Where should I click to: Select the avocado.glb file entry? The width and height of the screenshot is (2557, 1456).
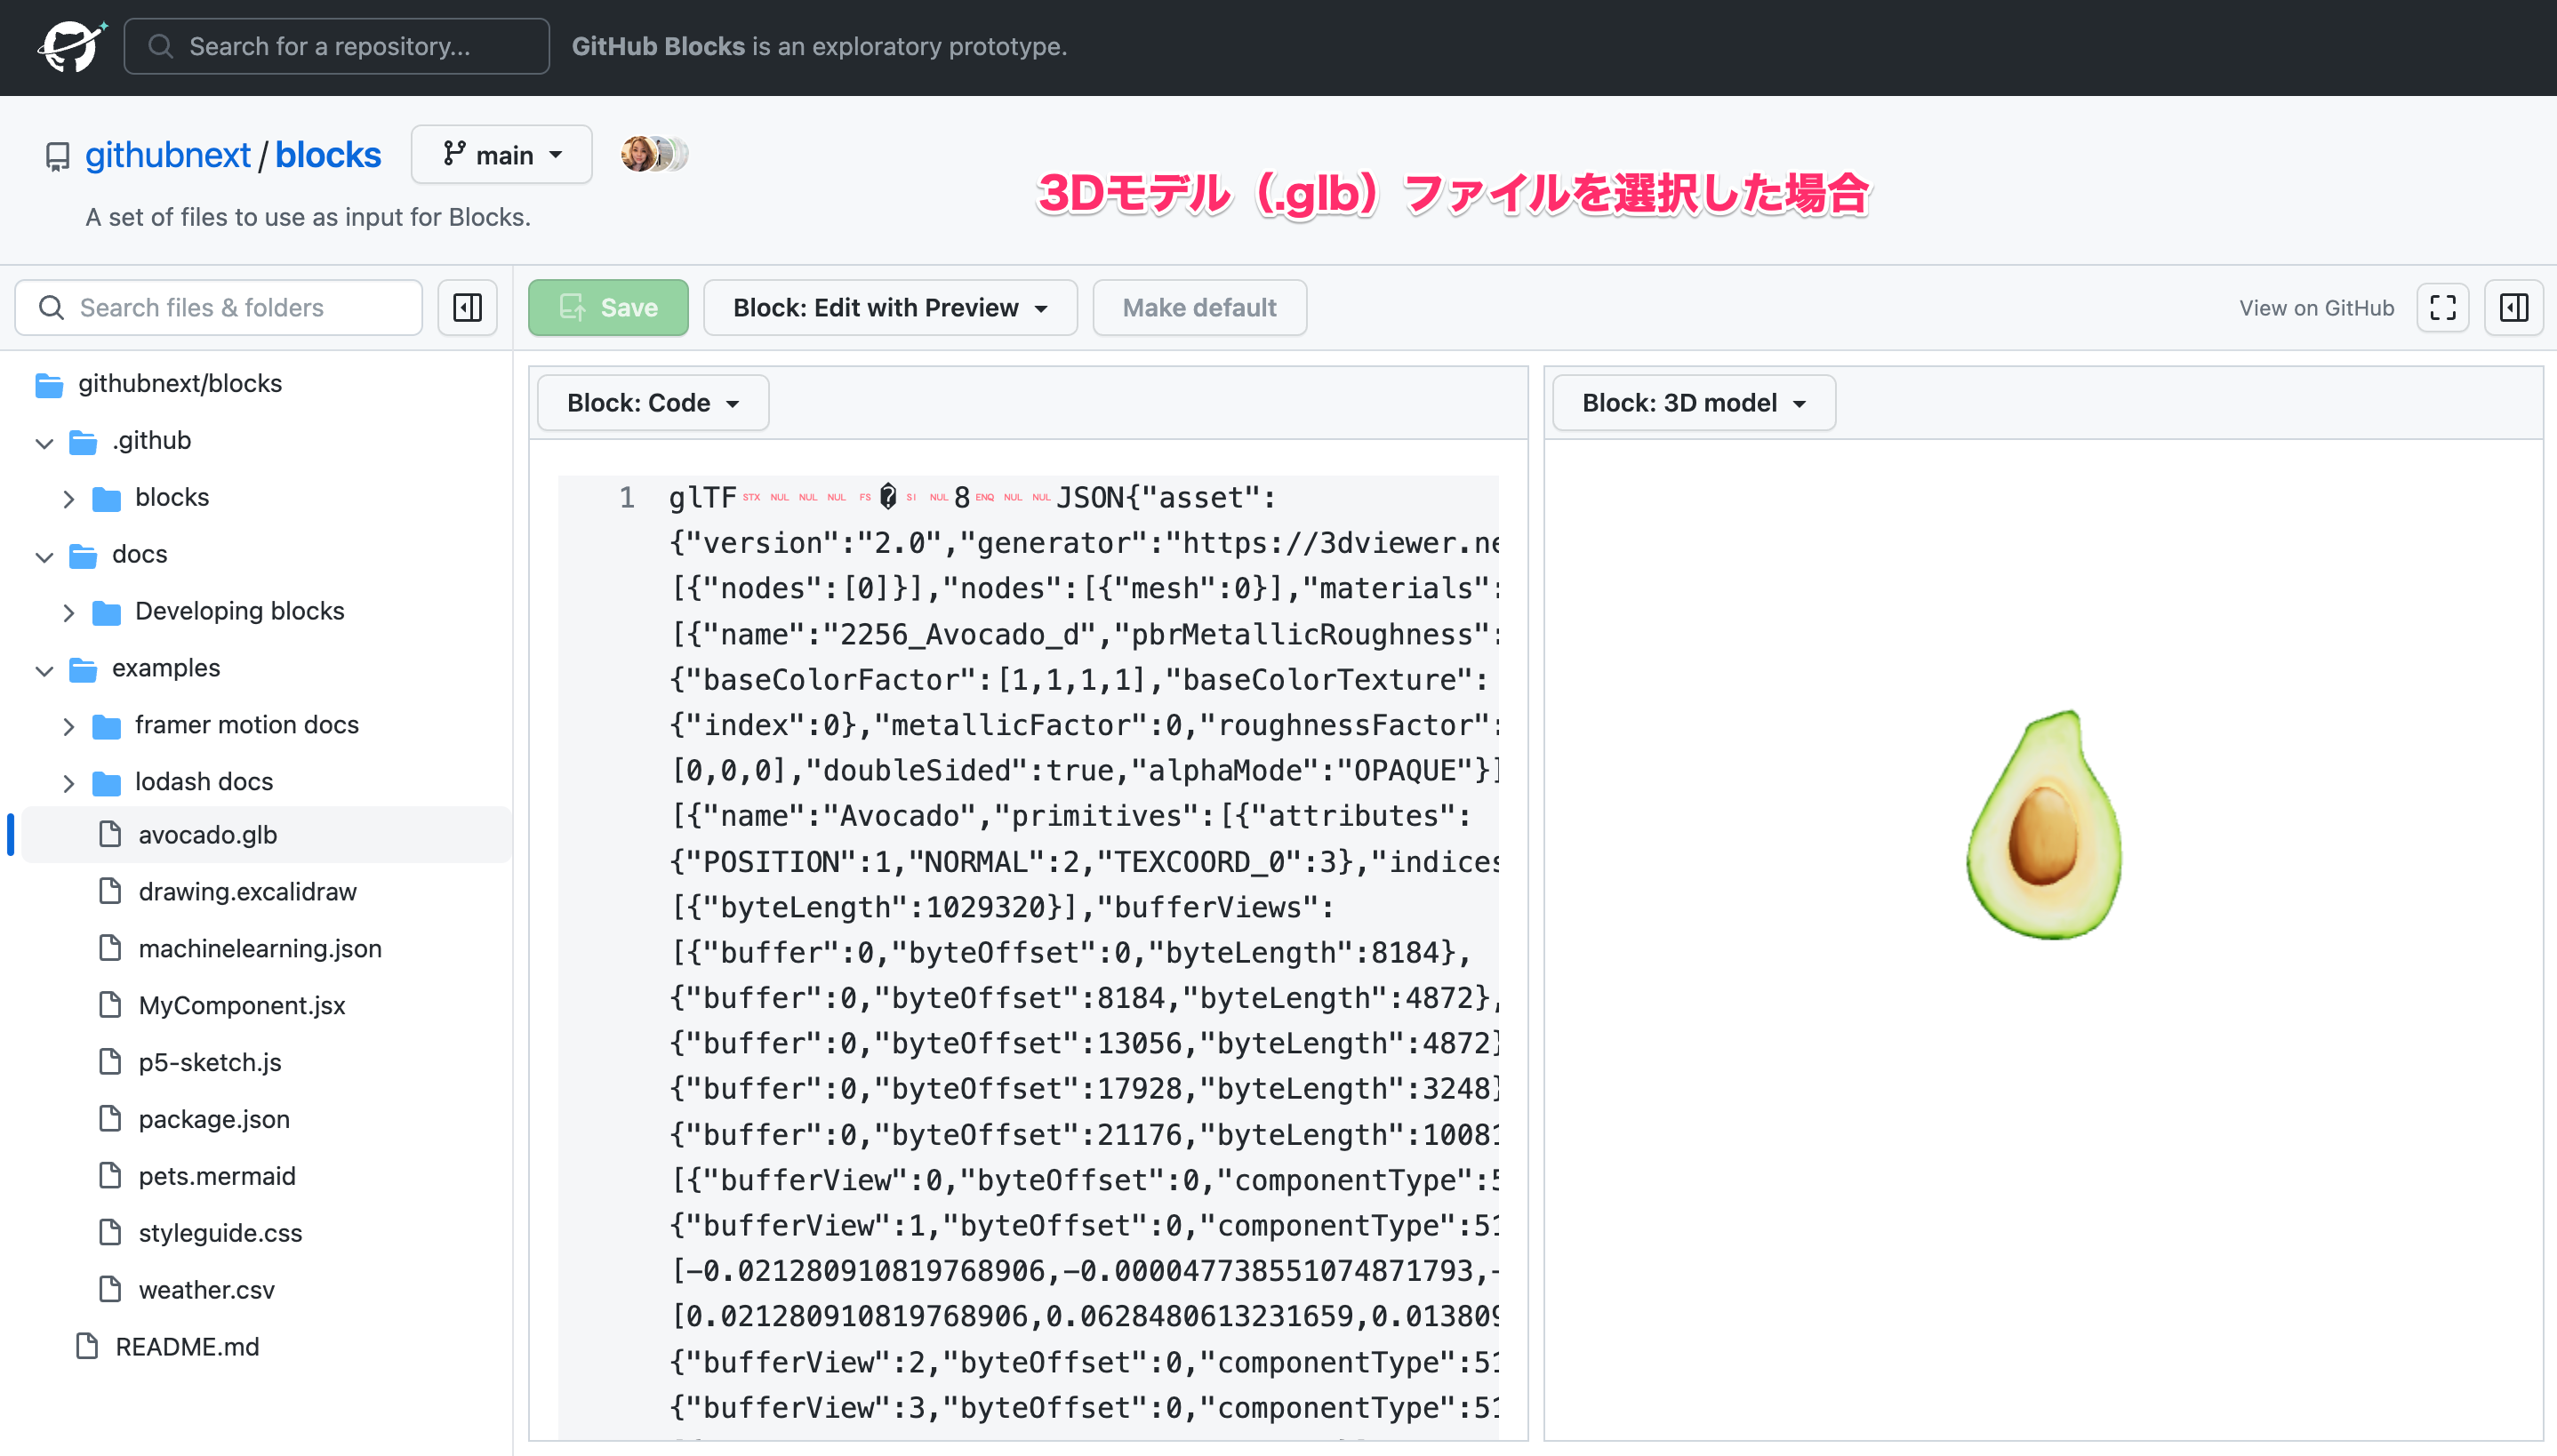(x=207, y=834)
